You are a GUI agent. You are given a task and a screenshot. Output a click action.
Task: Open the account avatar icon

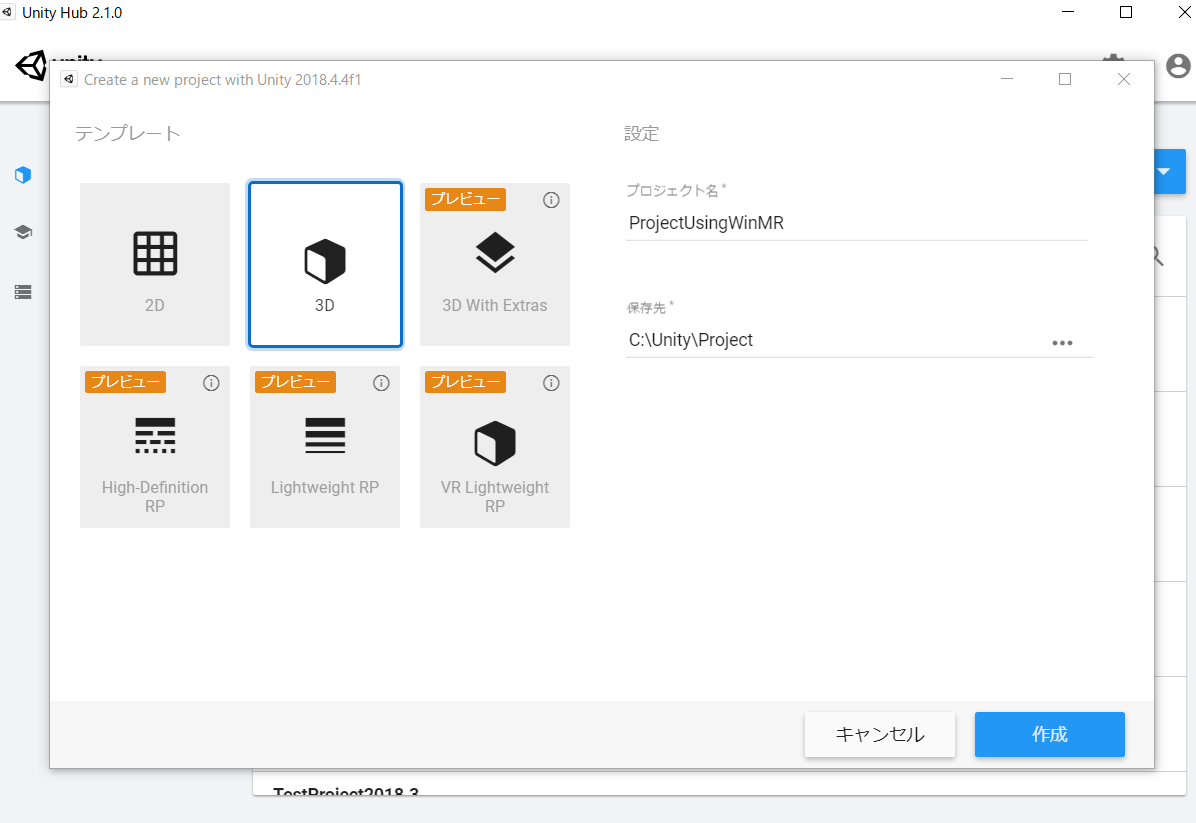tap(1177, 66)
